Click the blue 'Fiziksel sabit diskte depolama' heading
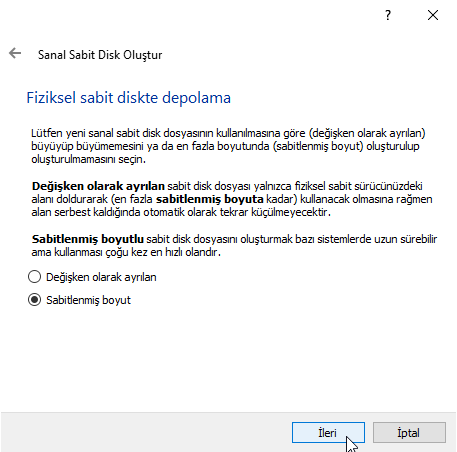This screenshot has height=452, width=457. (129, 98)
